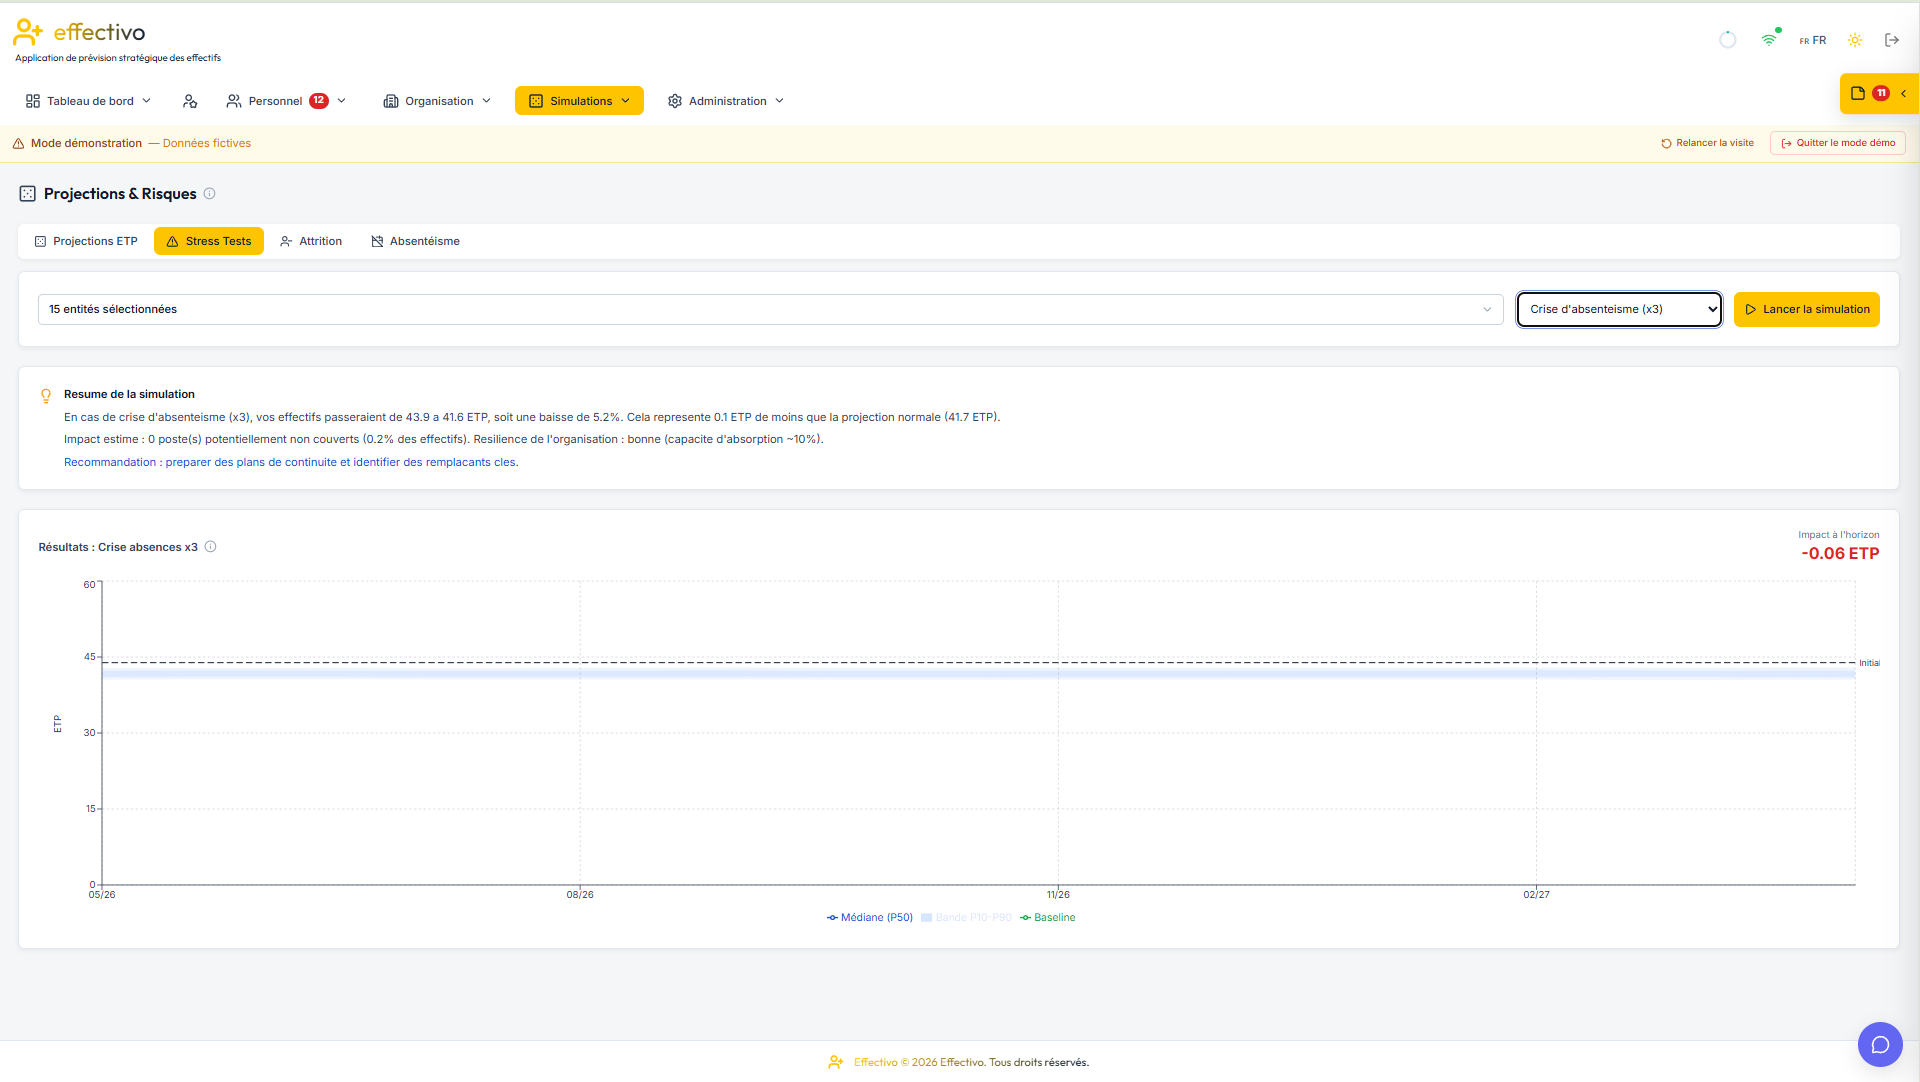Open the Absentéisme tab
Screen dimensions: 1920x1082
pyautogui.click(x=415, y=242)
